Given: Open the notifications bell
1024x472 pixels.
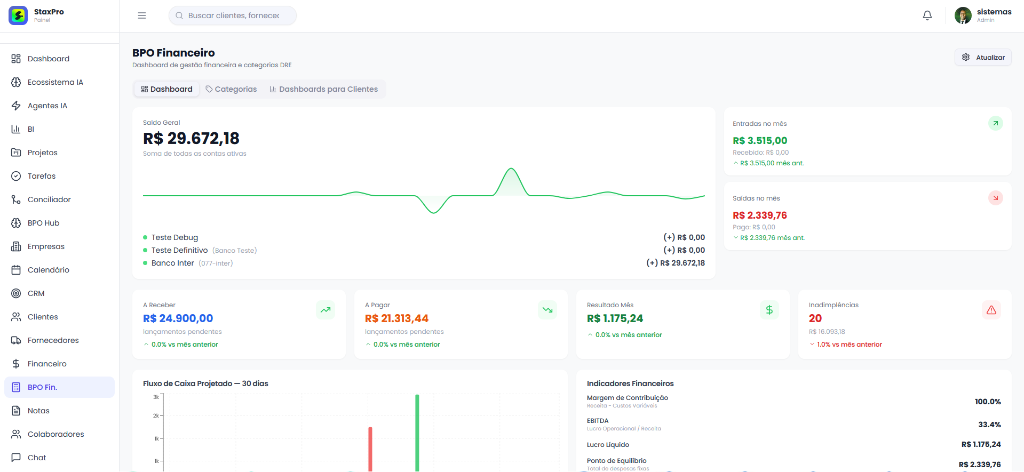Looking at the screenshot, I should click(927, 16).
